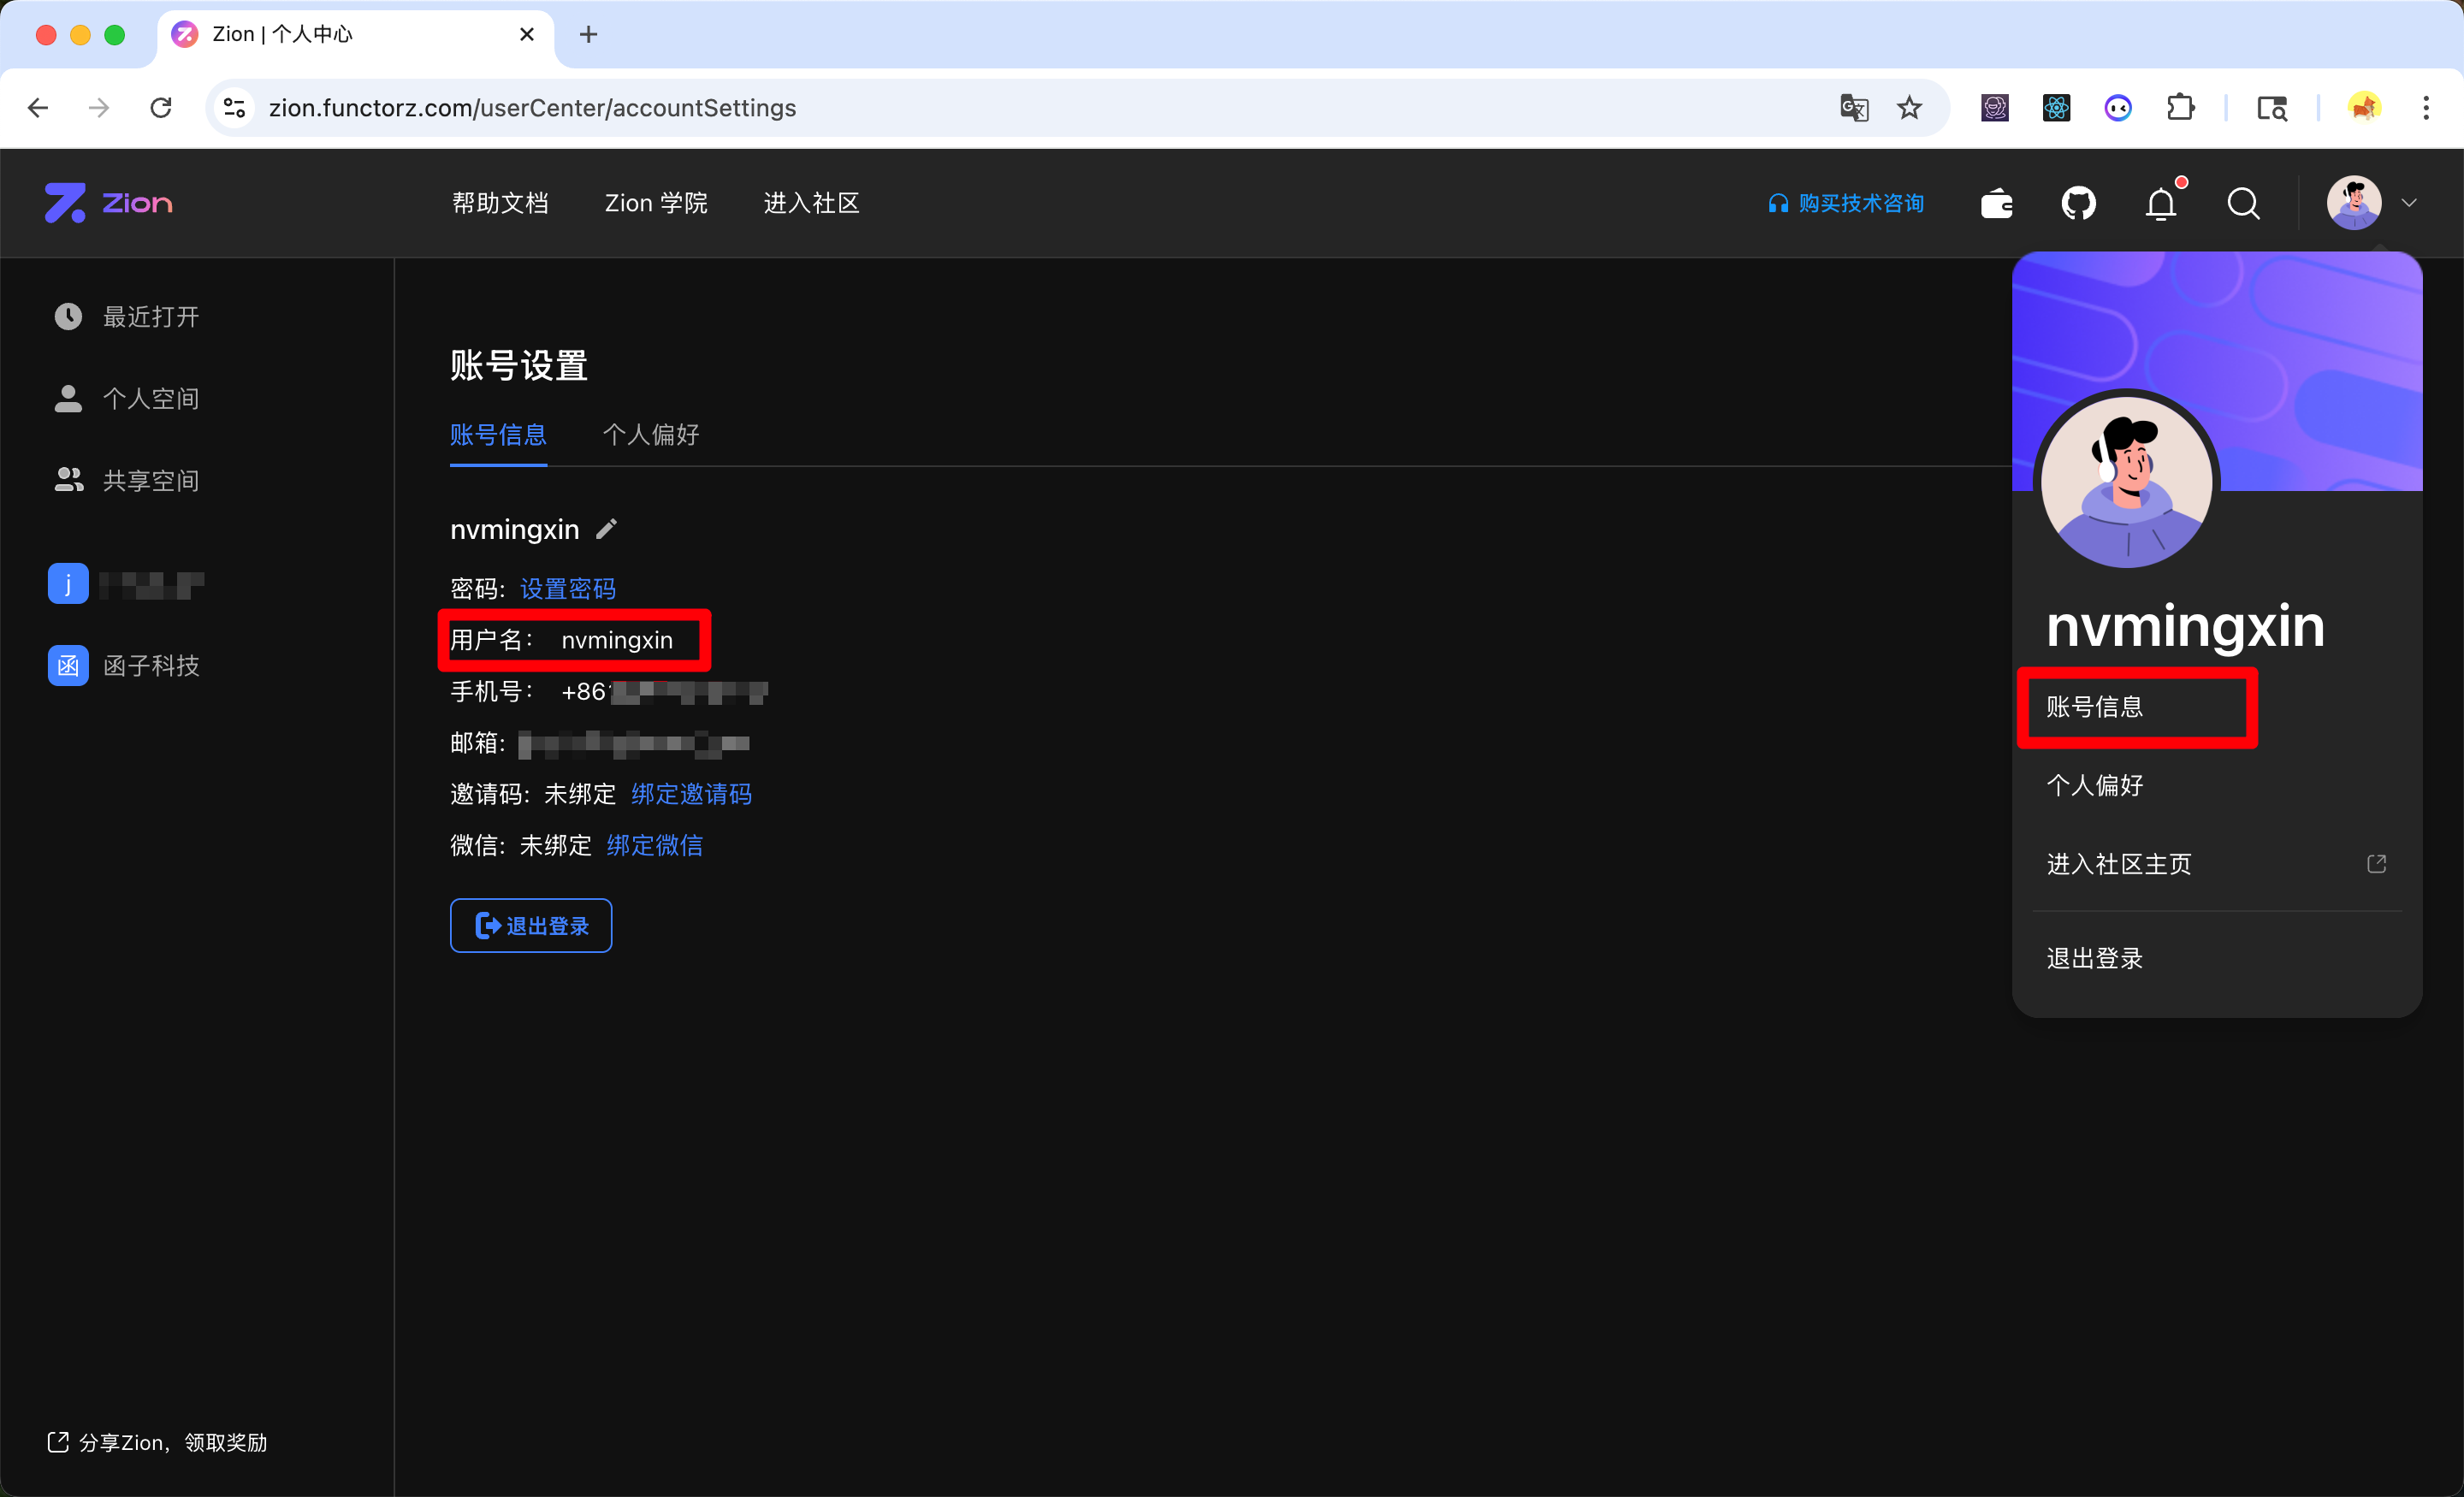Image resolution: width=2464 pixels, height=1497 pixels.
Task: Click the 绑定微信 link
Action: pos(655,846)
